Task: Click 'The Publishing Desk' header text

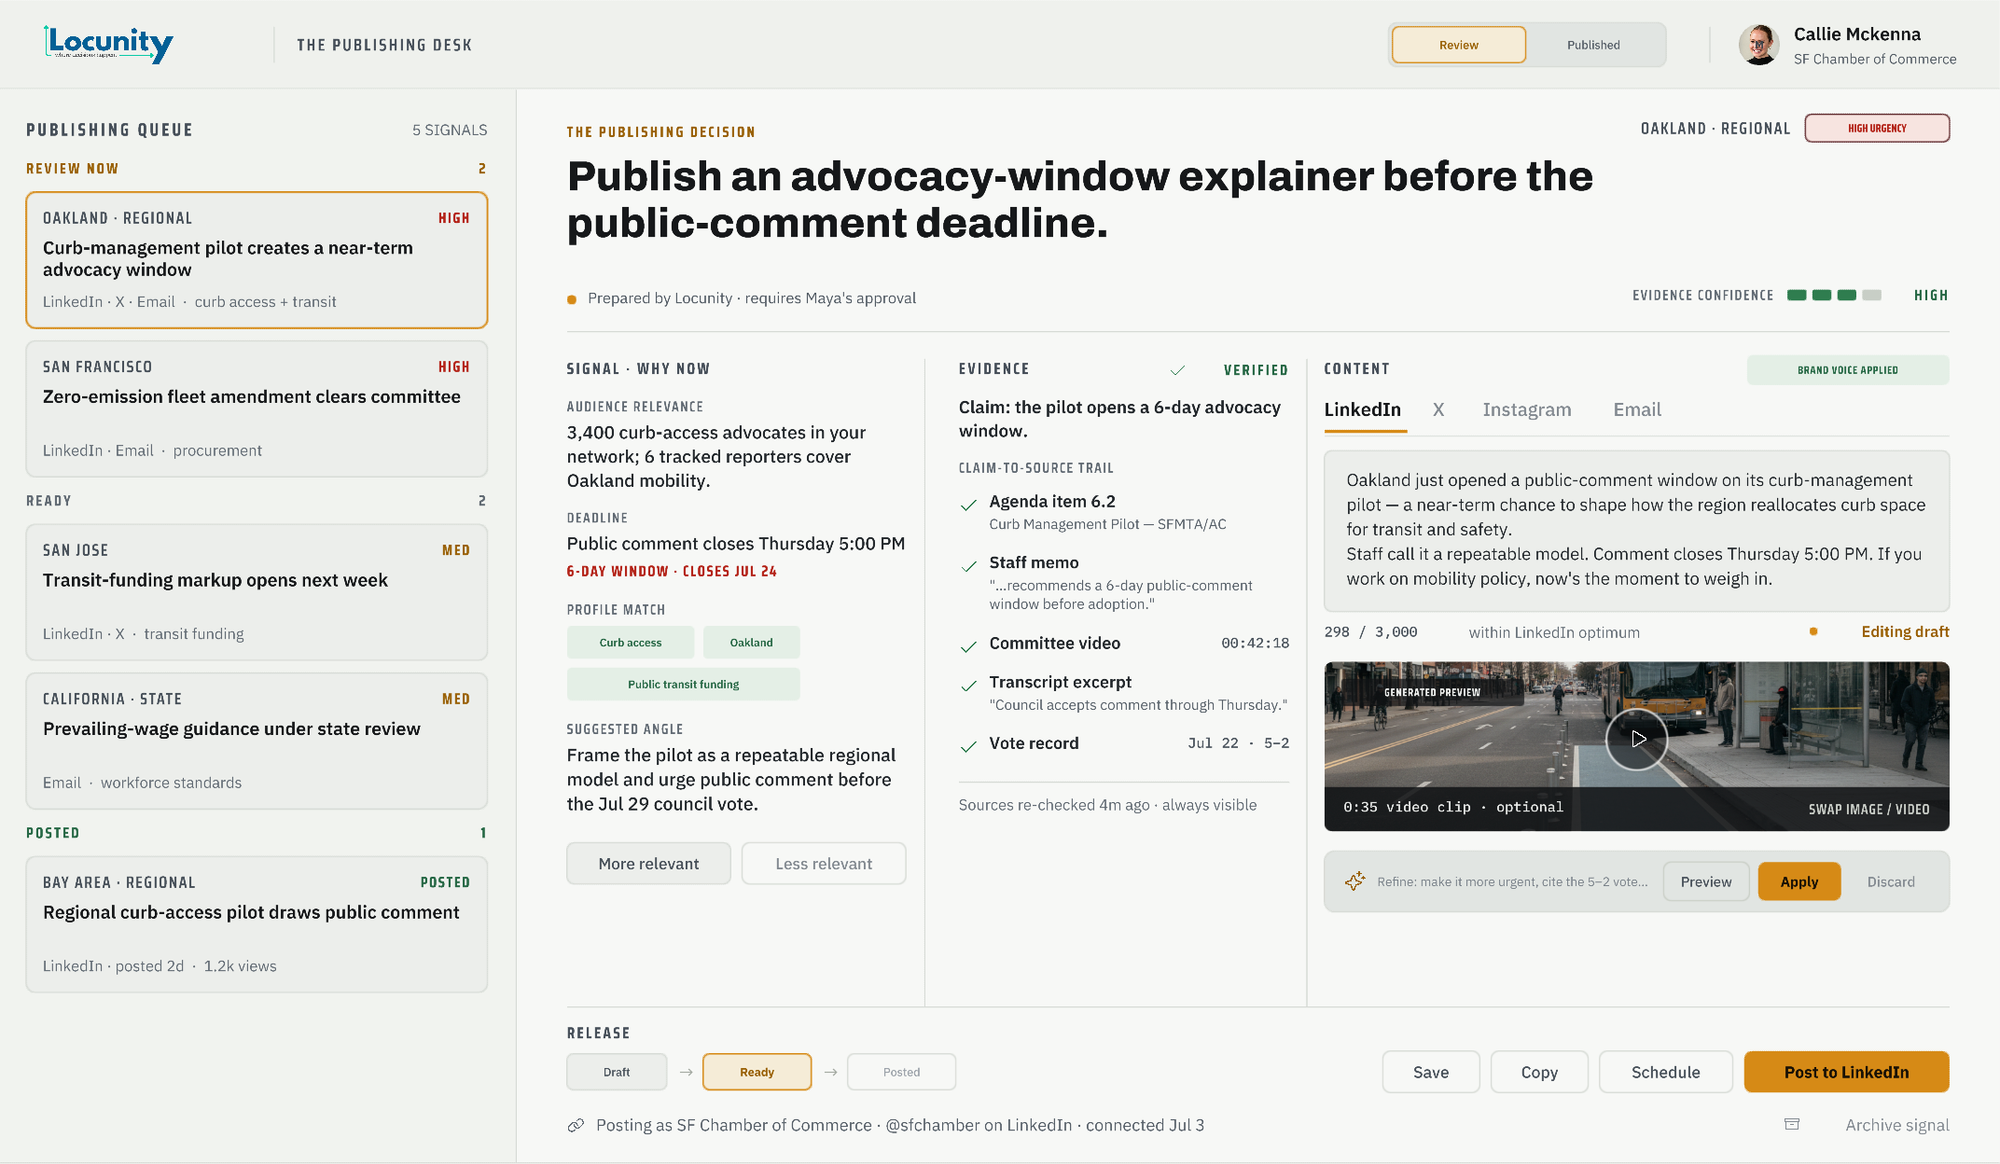Action: click(384, 45)
